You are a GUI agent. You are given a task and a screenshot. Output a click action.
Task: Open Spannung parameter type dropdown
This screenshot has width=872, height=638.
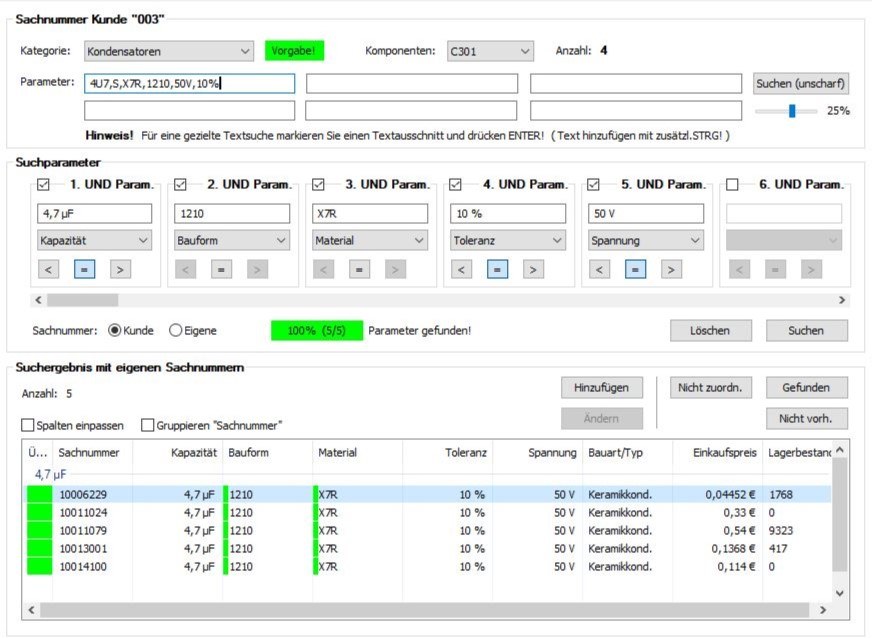[x=646, y=240]
